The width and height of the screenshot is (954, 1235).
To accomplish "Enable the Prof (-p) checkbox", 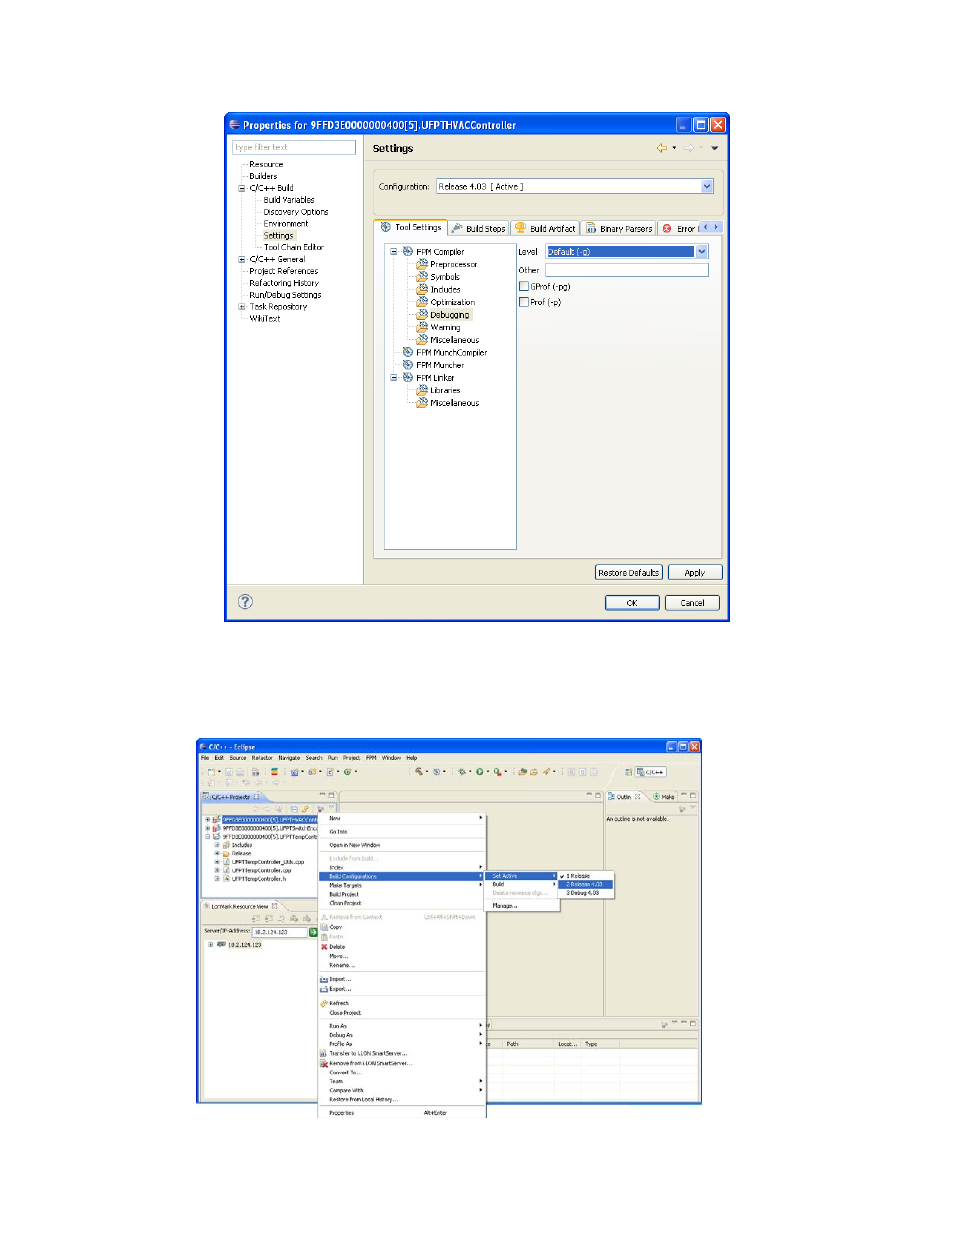I will pyautogui.click(x=524, y=302).
